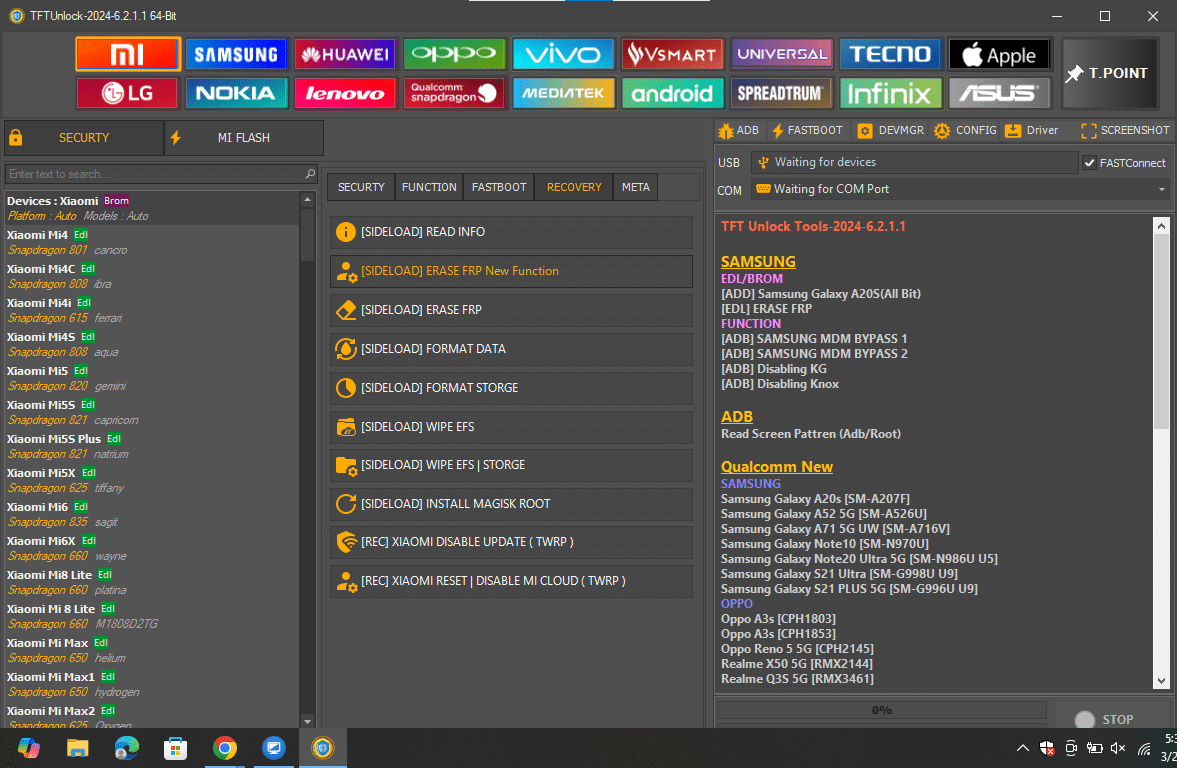This screenshot has width=1177, height=768.
Task: Run SIDELOAD ERASE FRP New Function
Action: pyautogui.click(x=511, y=271)
